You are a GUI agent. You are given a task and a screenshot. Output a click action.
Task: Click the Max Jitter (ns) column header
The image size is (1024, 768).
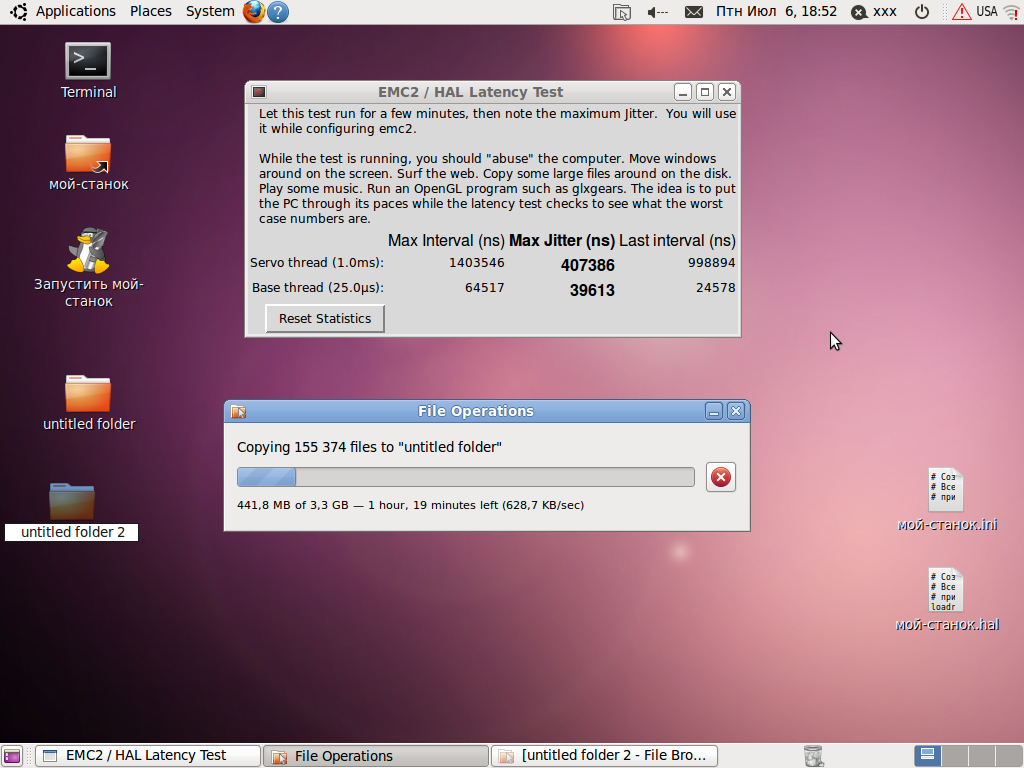[x=562, y=241]
